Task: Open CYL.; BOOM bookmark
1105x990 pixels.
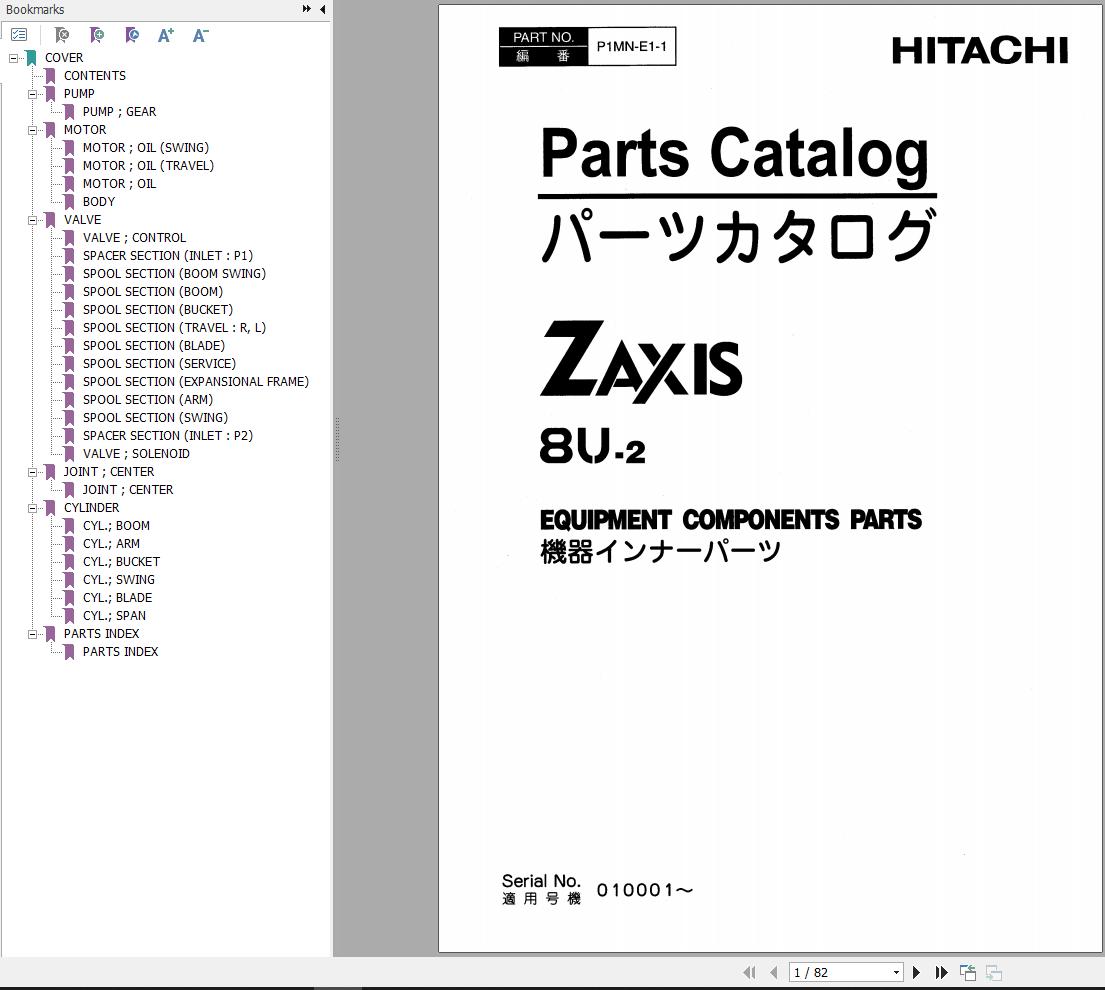Action: tap(116, 526)
